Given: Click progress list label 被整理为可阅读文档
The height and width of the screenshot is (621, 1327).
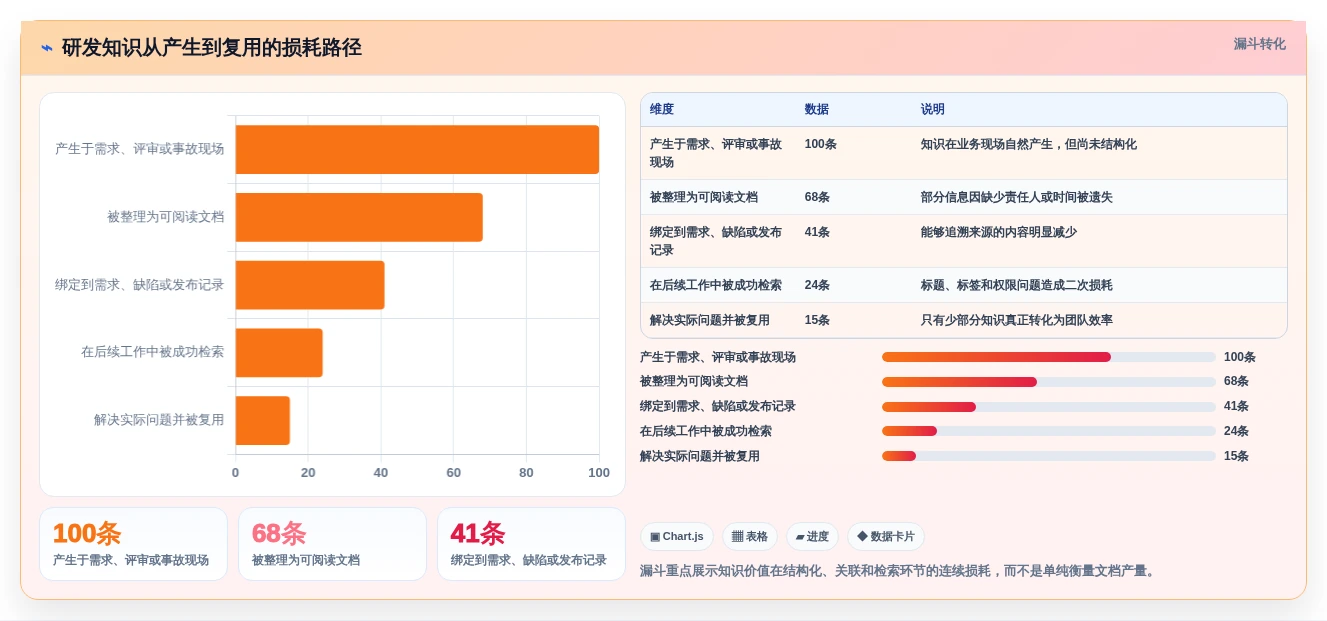Looking at the screenshot, I should pos(694,381).
